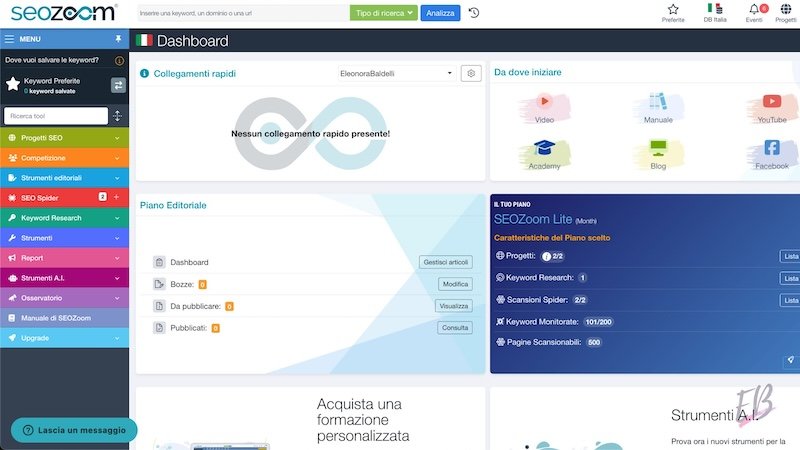
Task: Click the SEOZoom Lite plan title
Action: click(x=533, y=219)
